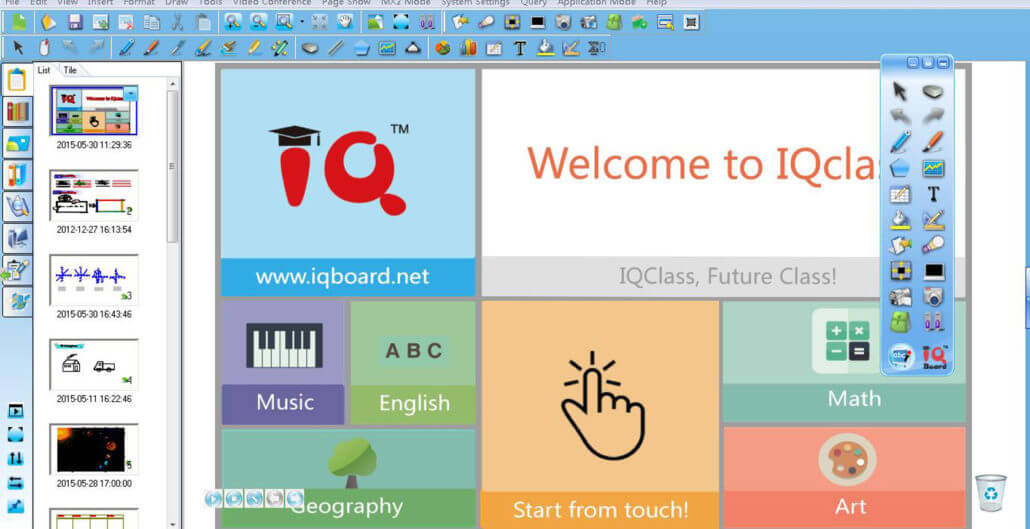Switch to the List tab
The width and height of the screenshot is (1030, 529).
(44, 70)
